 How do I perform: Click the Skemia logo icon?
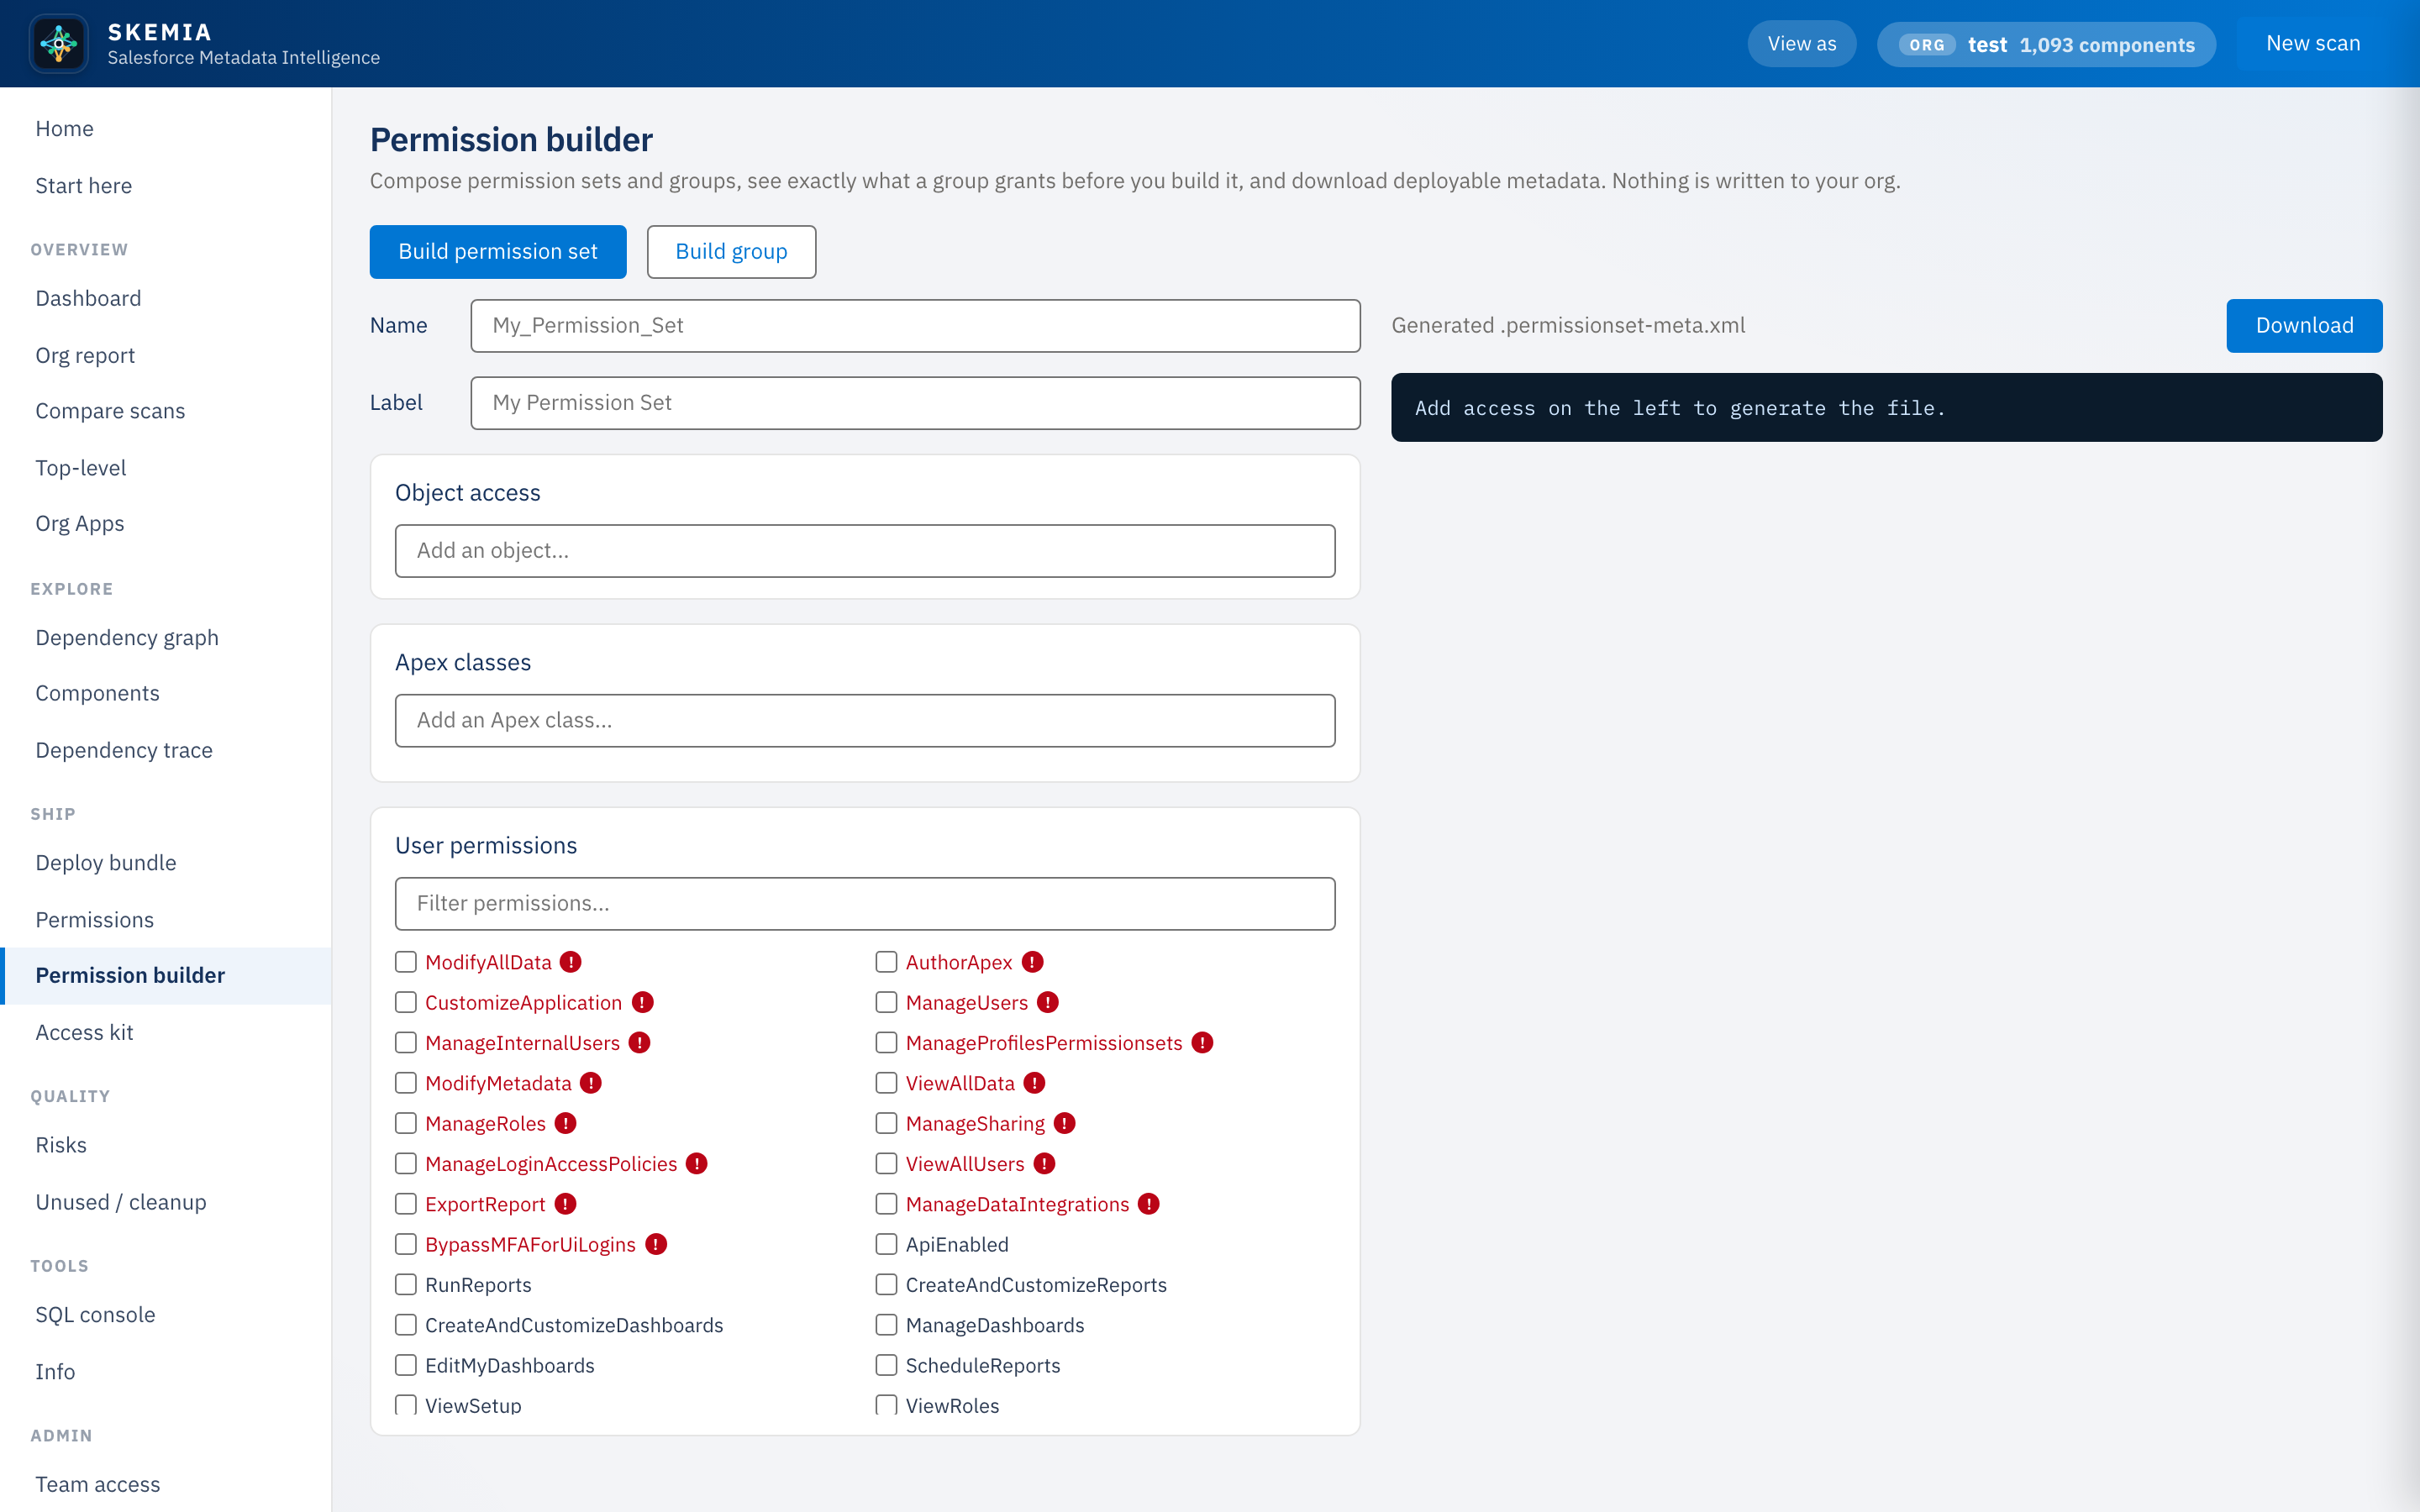tap(59, 43)
